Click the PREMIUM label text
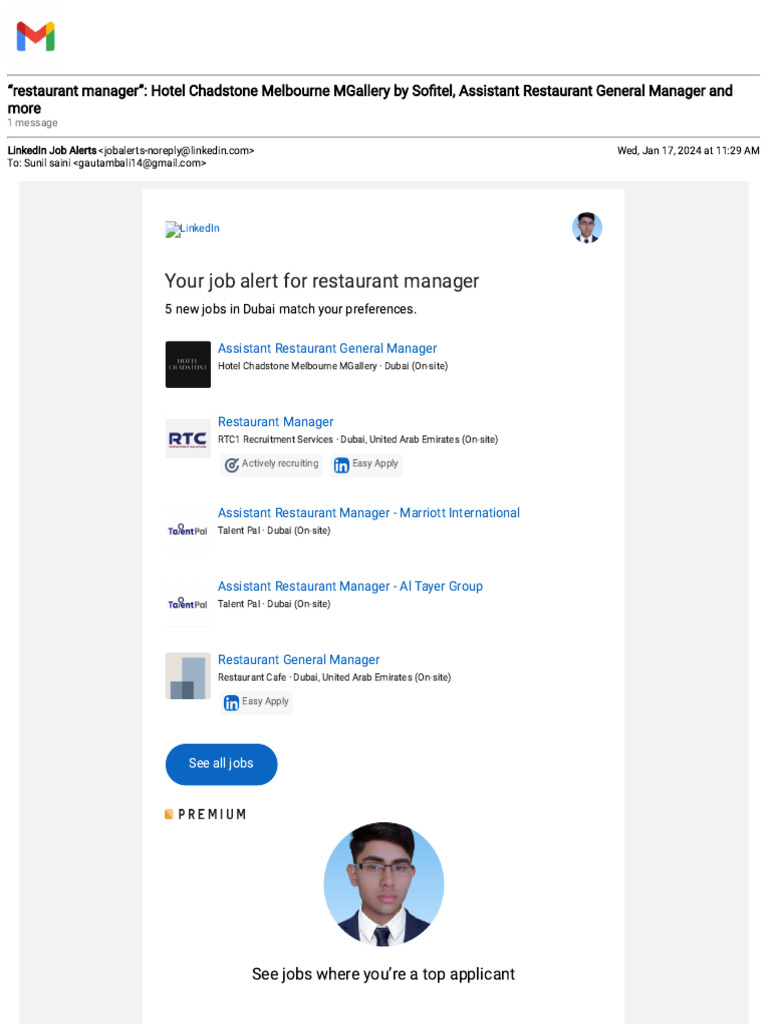This screenshot has height=1024, width=768. coord(212,814)
